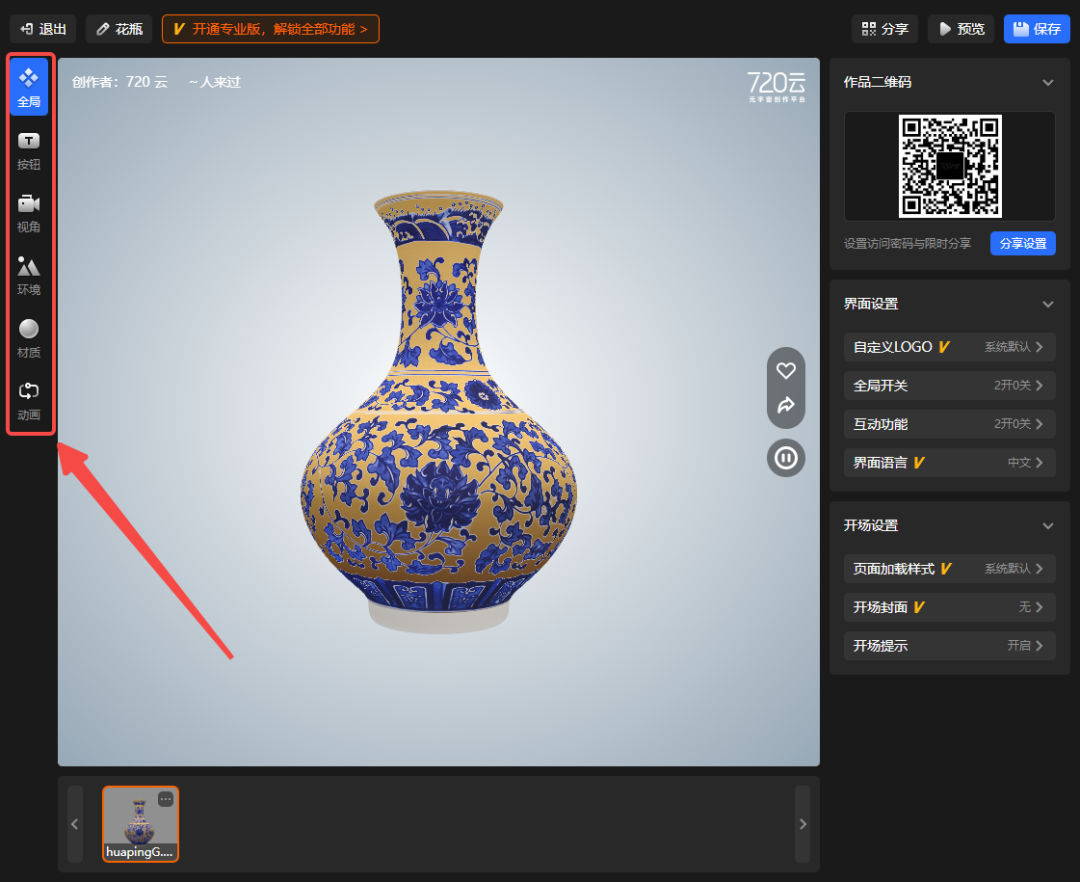Open the 视角 camera view tool
1080x882 pixels.
point(29,213)
